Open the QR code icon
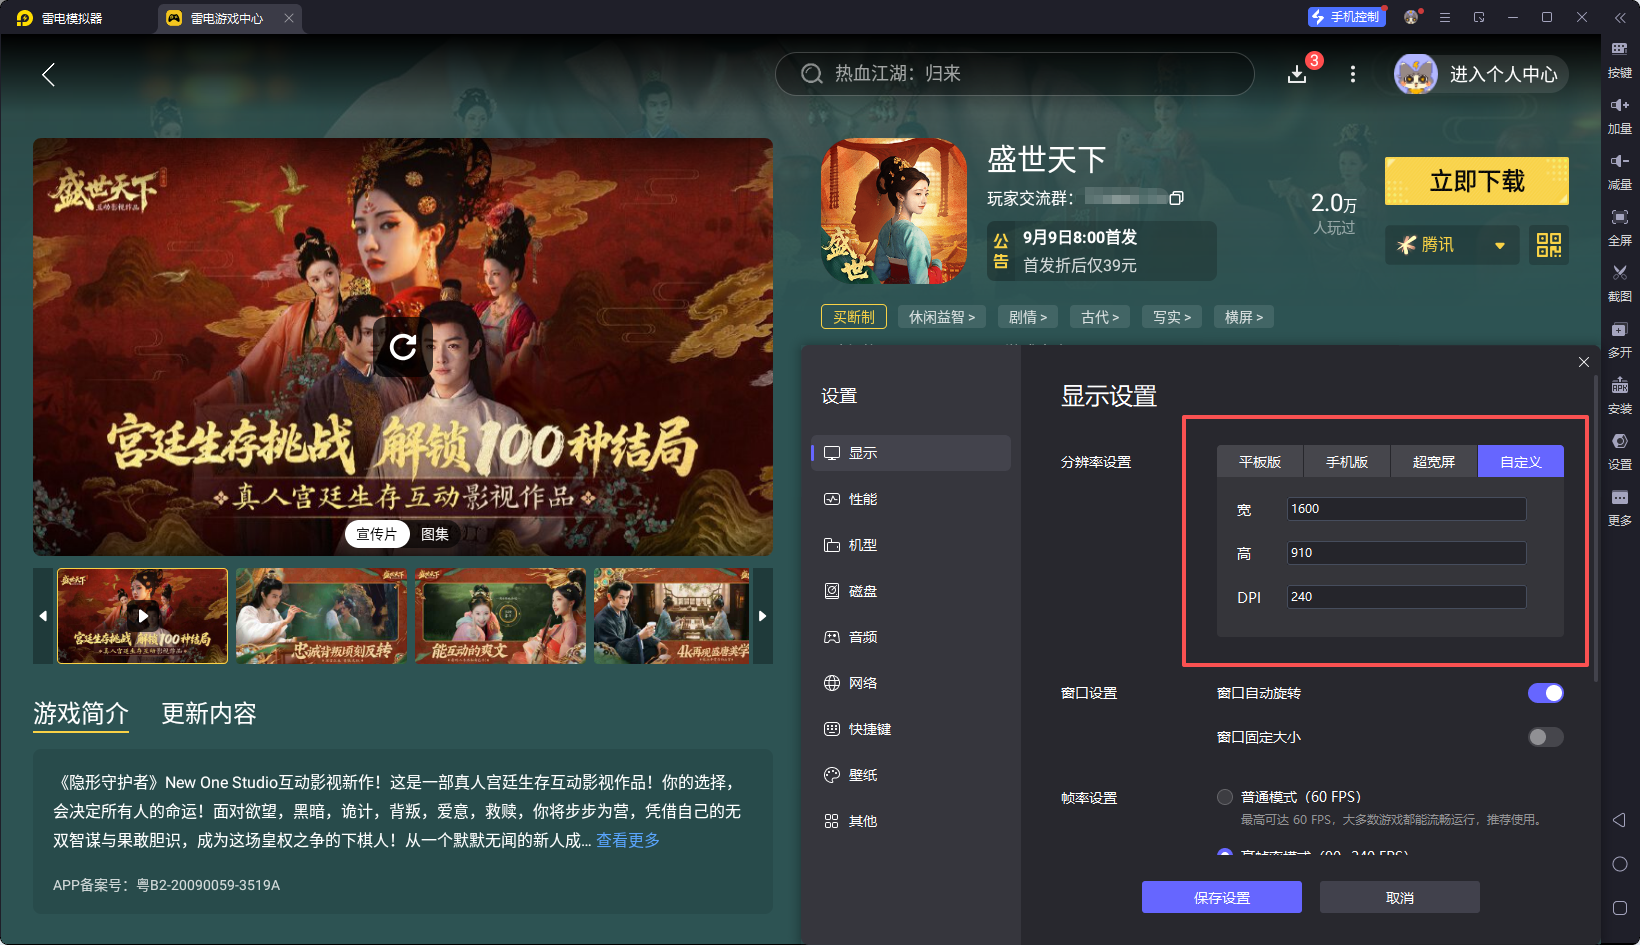The width and height of the screenshot is (1640, 945). tap(1549, 245)
